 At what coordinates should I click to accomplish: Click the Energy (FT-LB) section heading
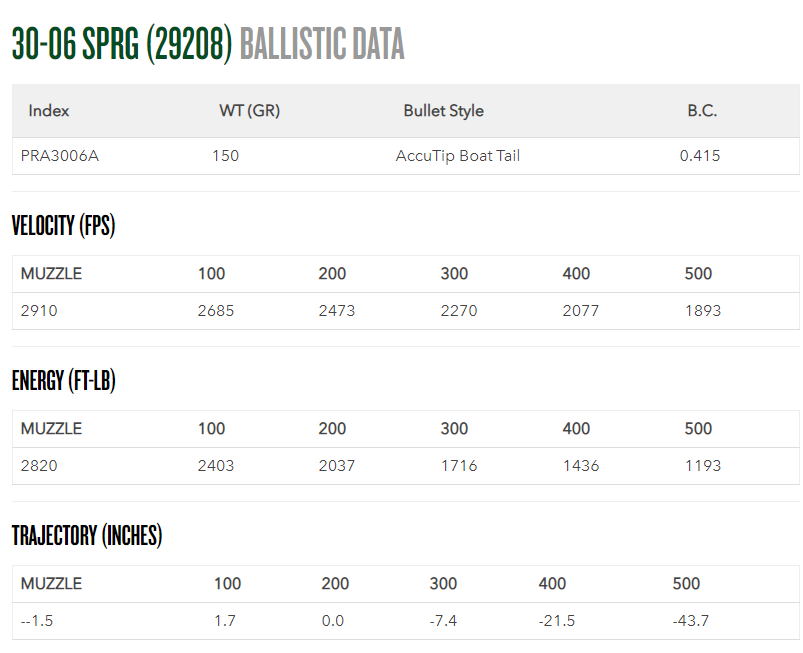point(64,381)
